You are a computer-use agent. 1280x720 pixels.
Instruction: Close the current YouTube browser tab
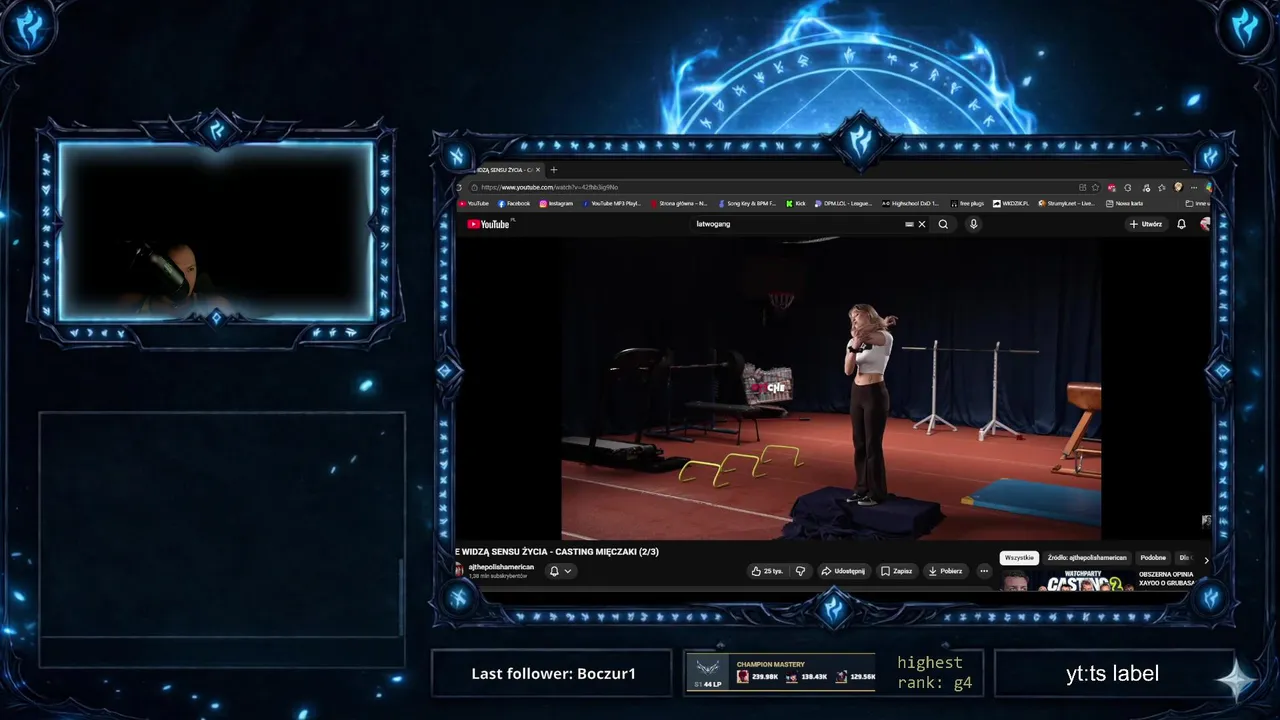point(538,170)
